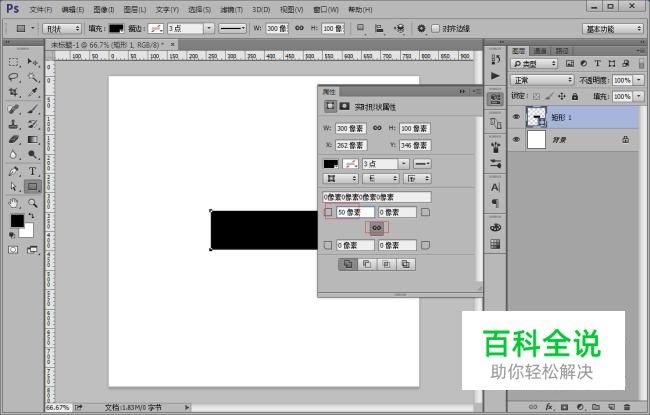This screenshot has height=415, width=650.
Task: Switch to the 通道 tab
Action: point(541,50)
